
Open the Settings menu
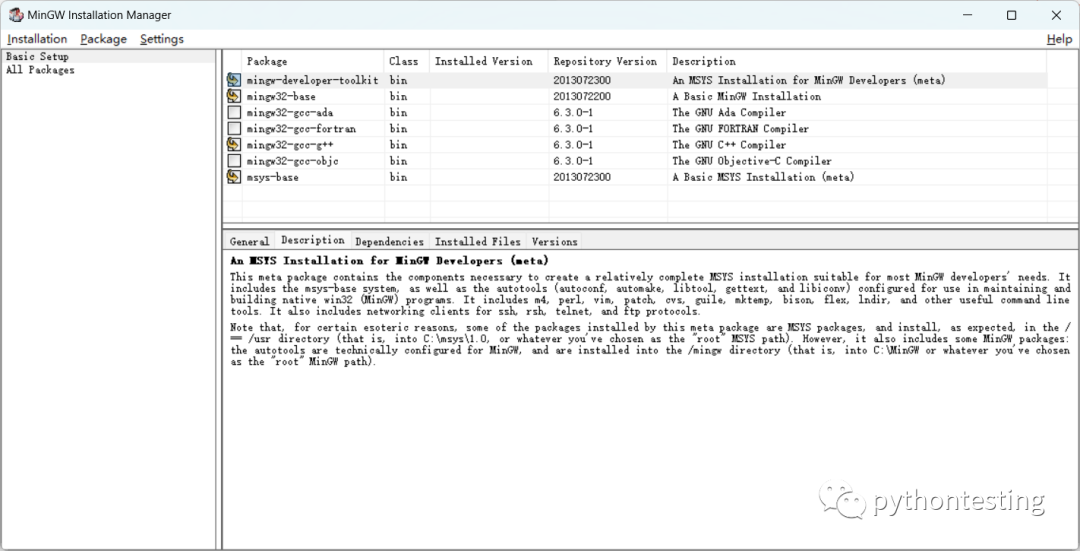pos(162,39)
